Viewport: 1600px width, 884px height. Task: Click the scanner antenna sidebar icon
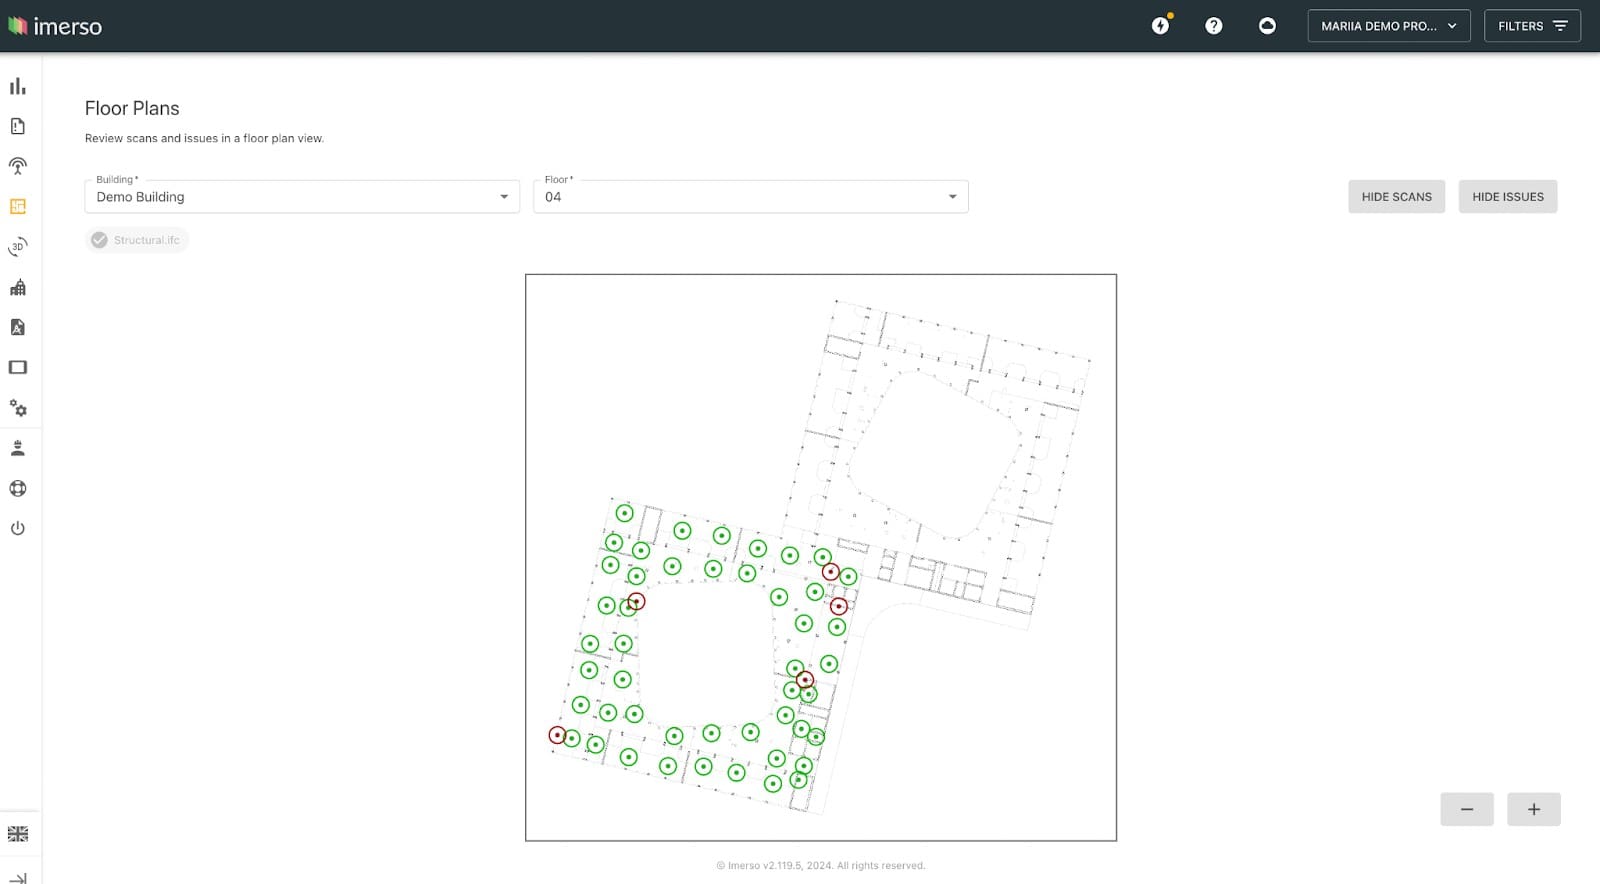coord(17,166)
